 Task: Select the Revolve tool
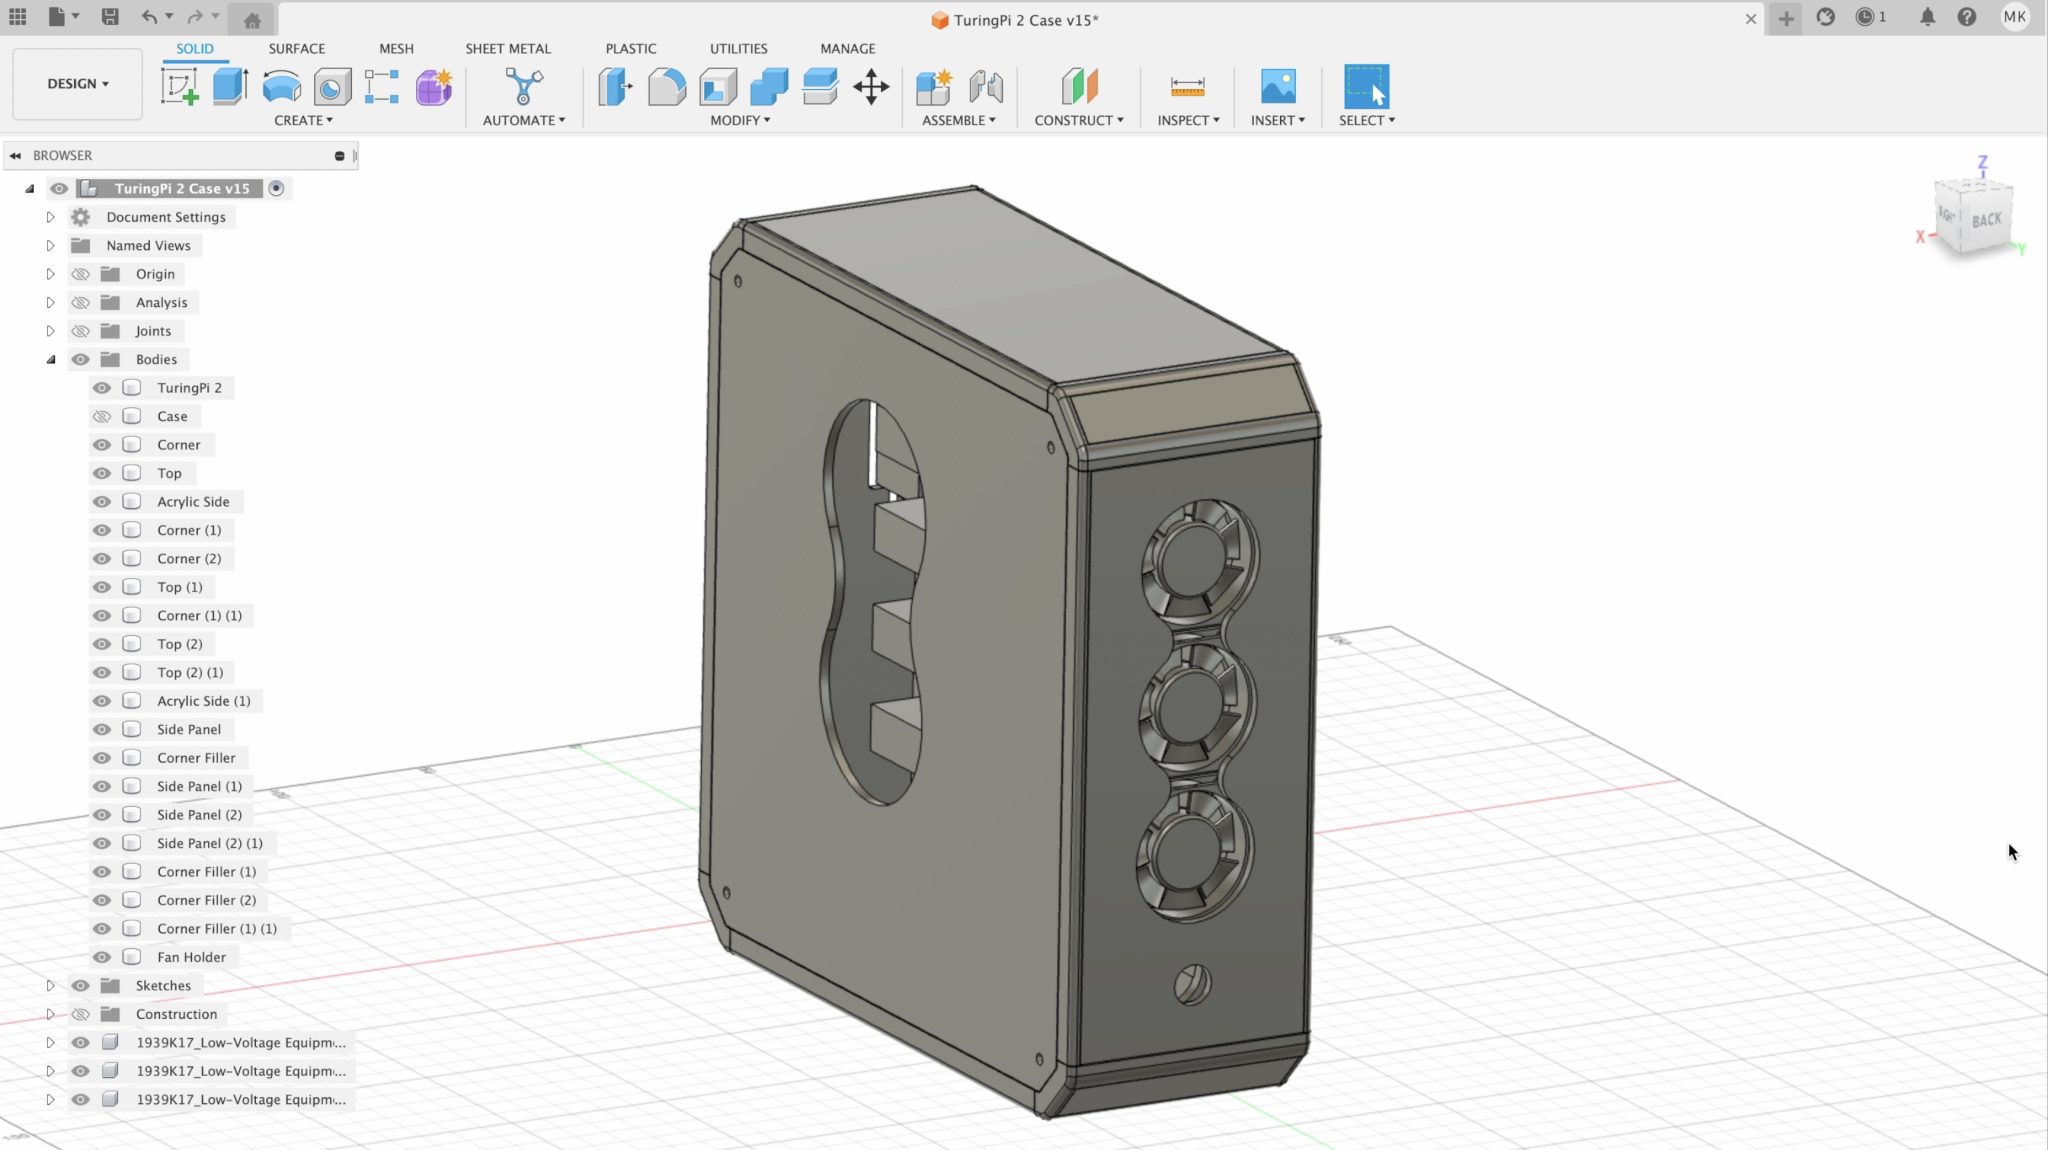click(282, 88)
